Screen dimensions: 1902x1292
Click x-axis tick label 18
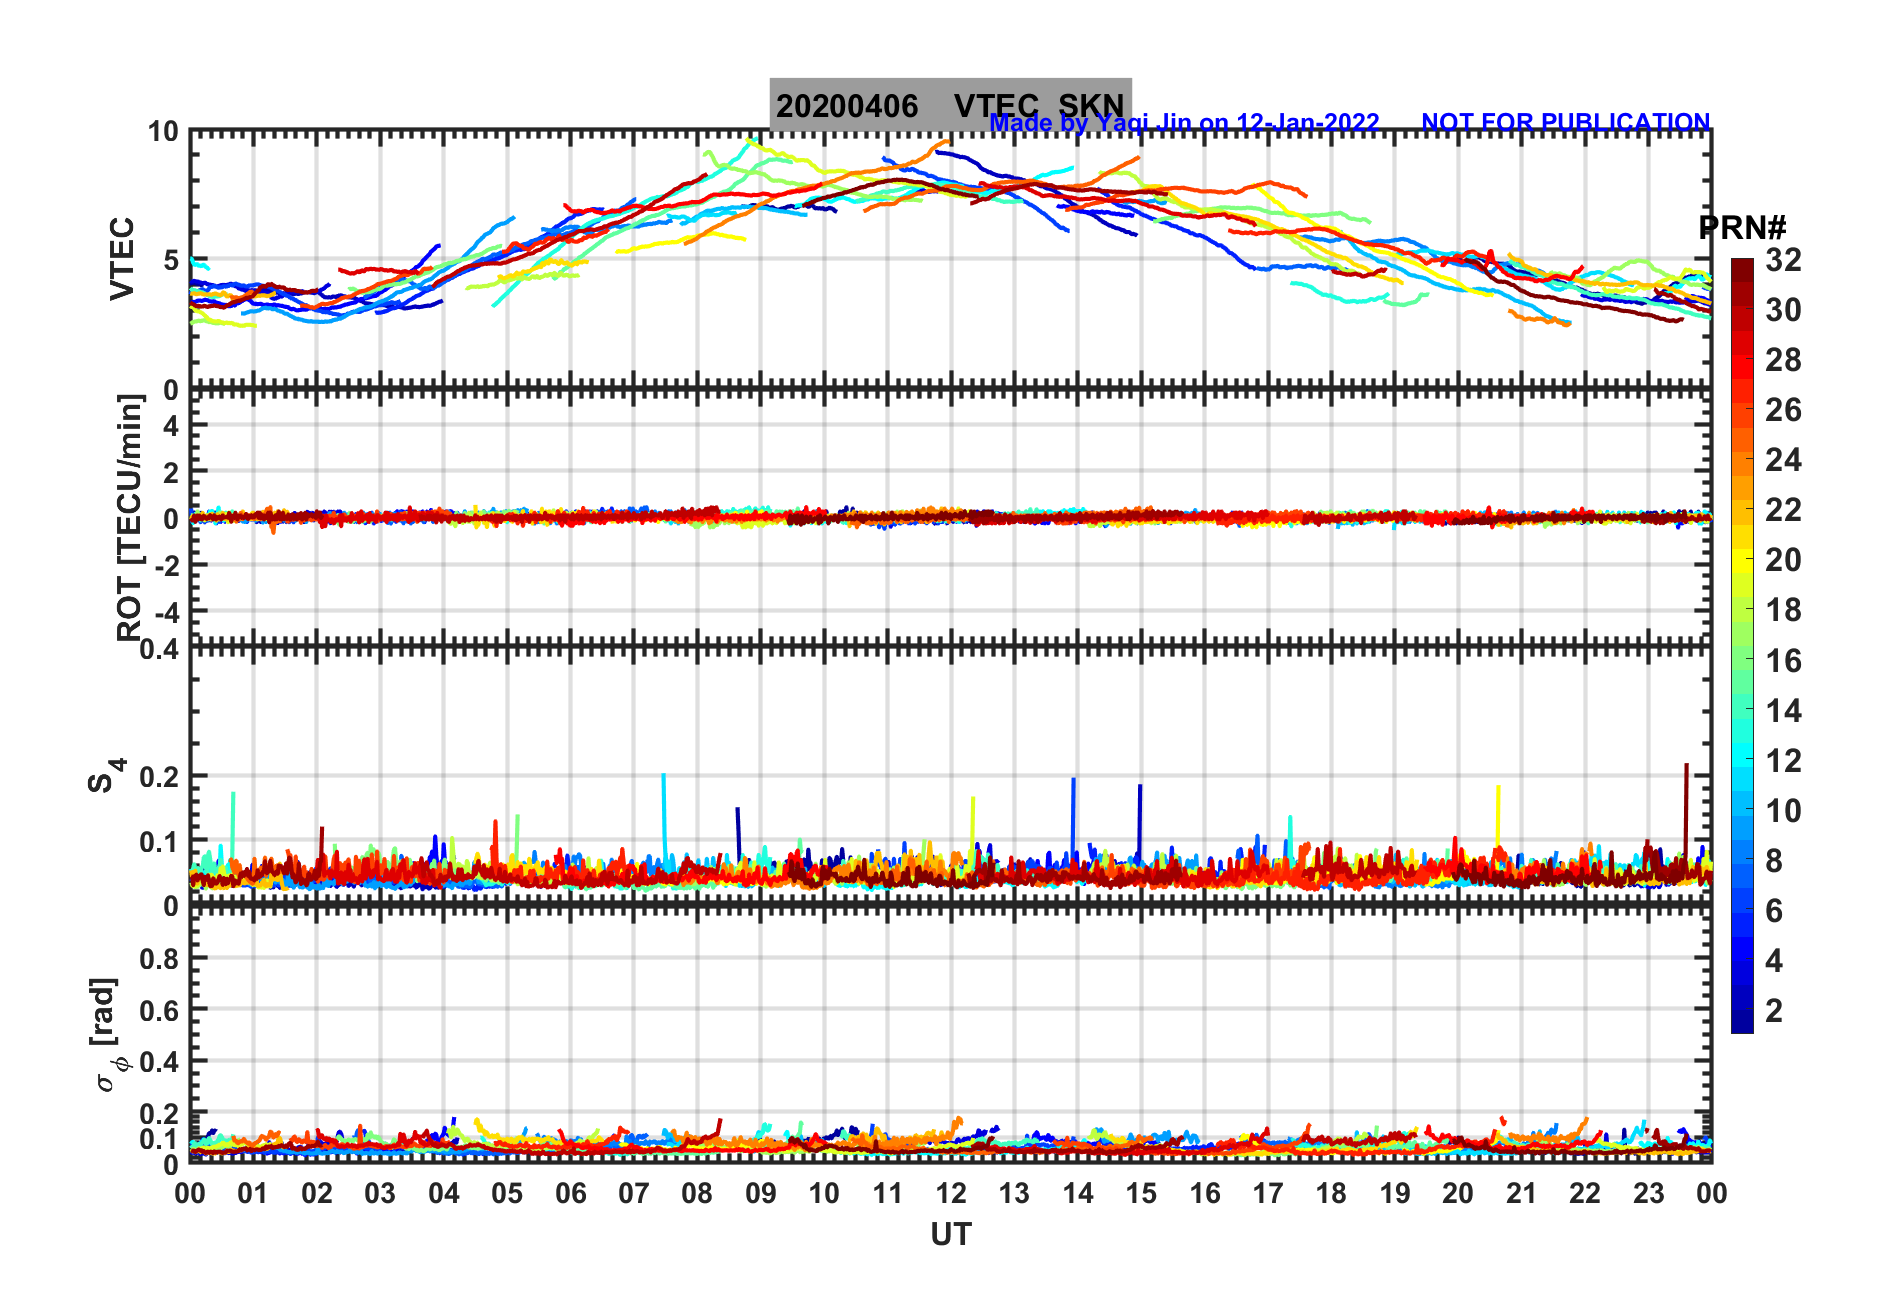tap(1331, 1193)
